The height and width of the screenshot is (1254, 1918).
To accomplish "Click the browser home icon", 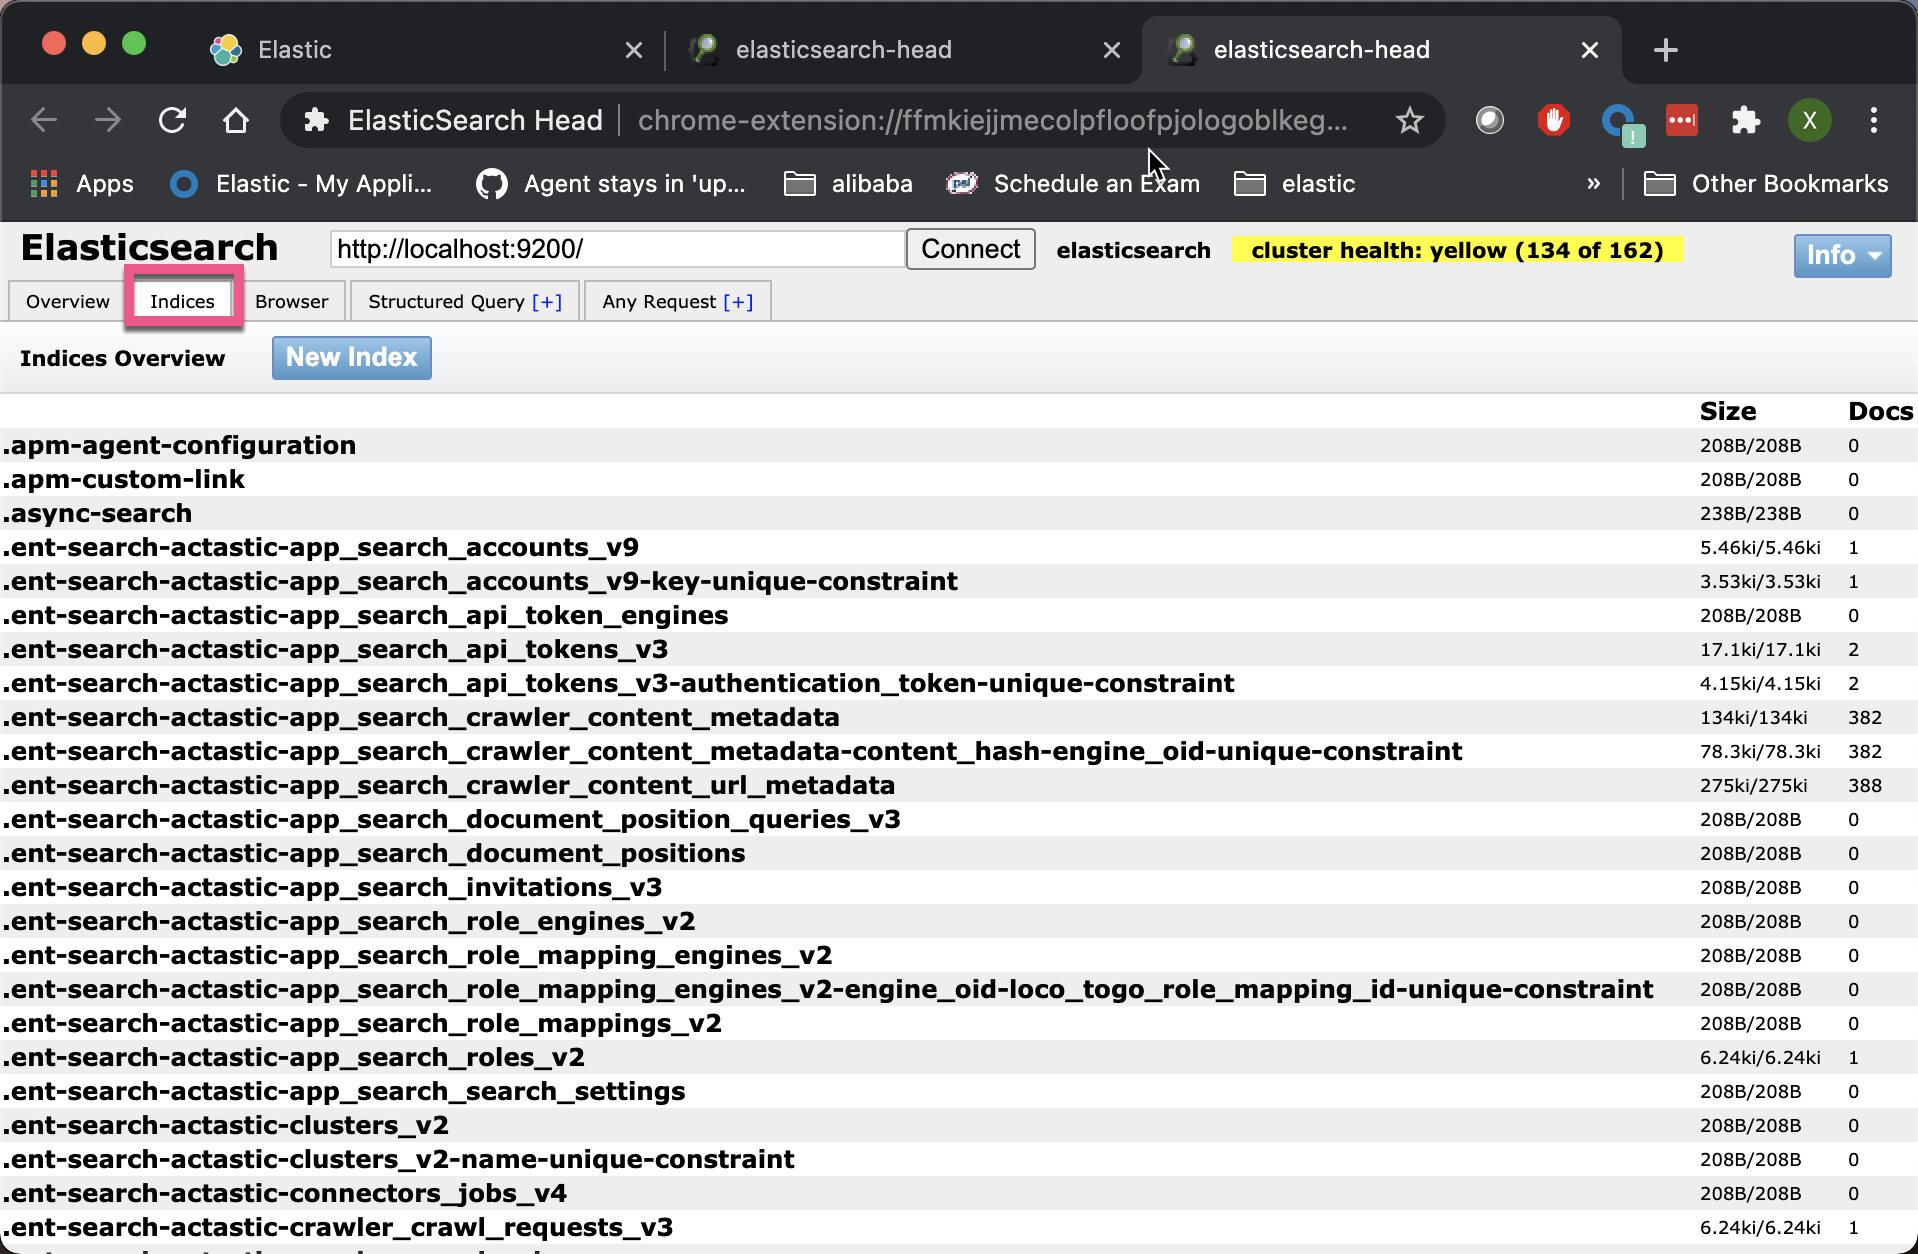I will click(x=236, y=120).
